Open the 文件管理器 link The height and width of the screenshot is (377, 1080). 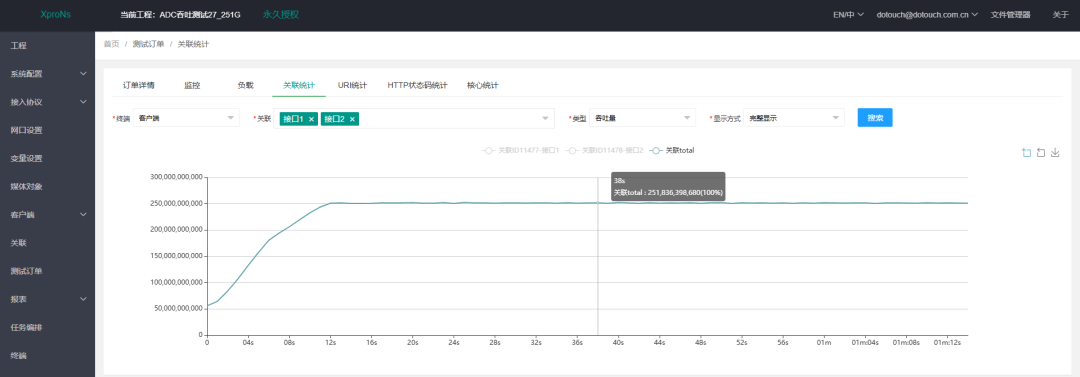tap(1010, 14)
